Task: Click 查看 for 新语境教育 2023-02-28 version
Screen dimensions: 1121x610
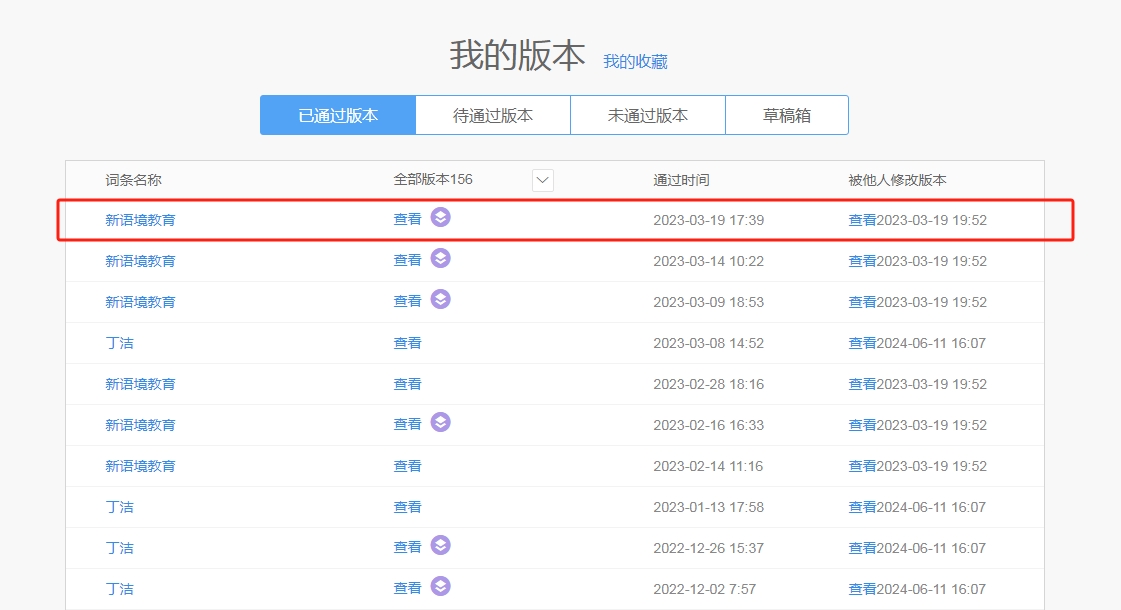Action: point(407,382)
